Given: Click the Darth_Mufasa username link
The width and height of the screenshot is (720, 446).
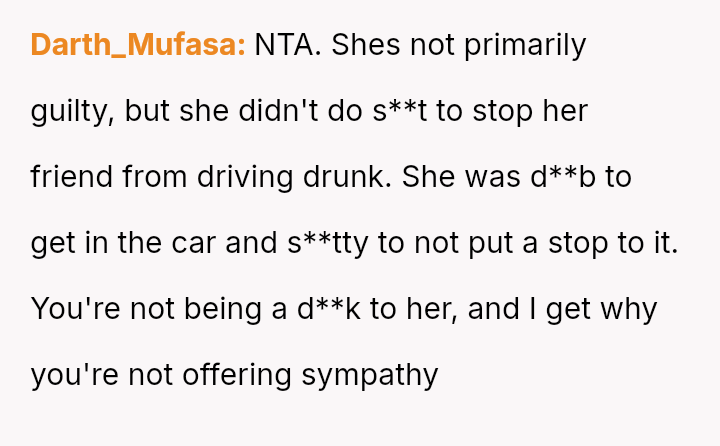Looking at the screenshot, I should coord(138,45).
